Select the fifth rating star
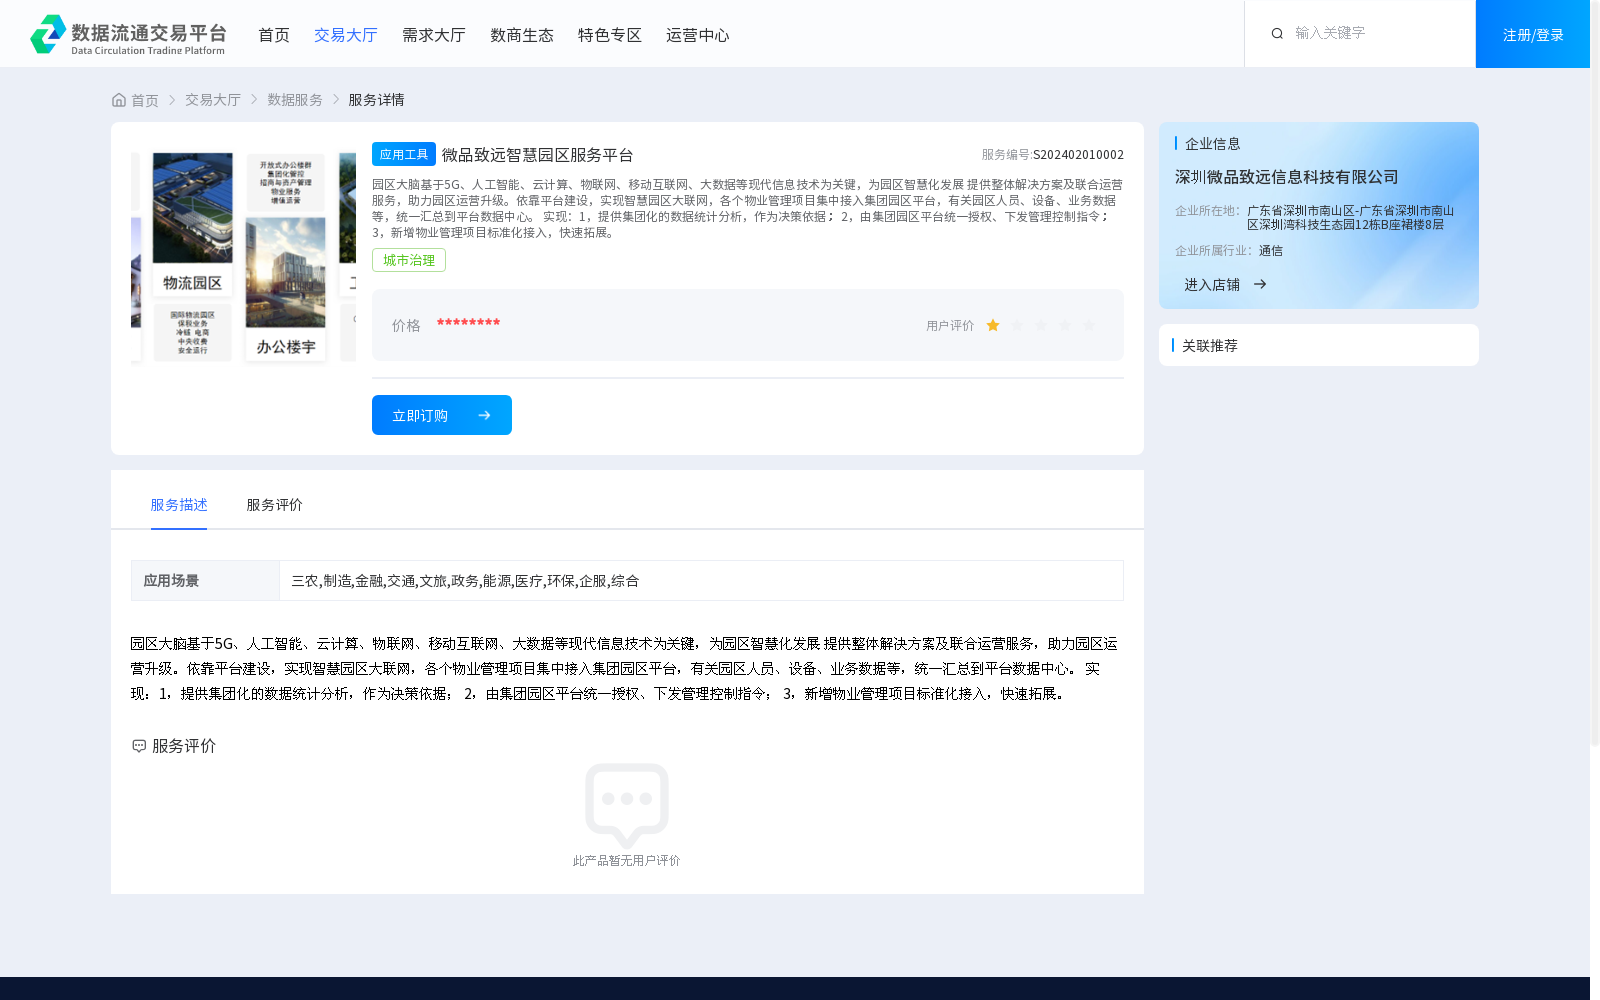Image resolution: width=1600 pixels, height=1000 pixels. (1089, 325)
